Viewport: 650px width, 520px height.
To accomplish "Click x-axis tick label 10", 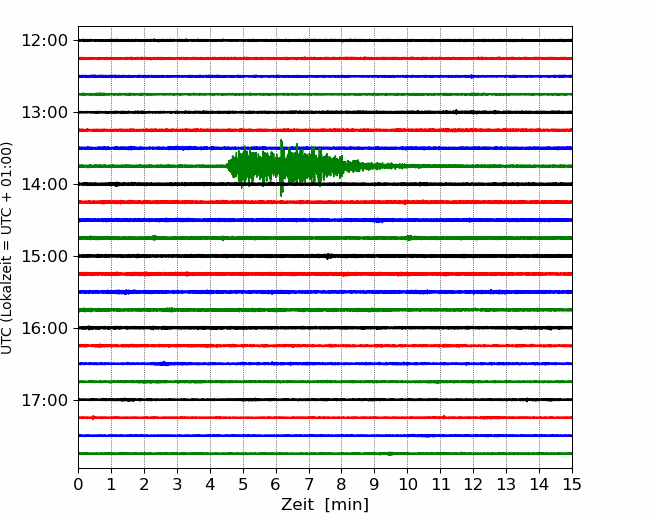I will pos(407,484).
